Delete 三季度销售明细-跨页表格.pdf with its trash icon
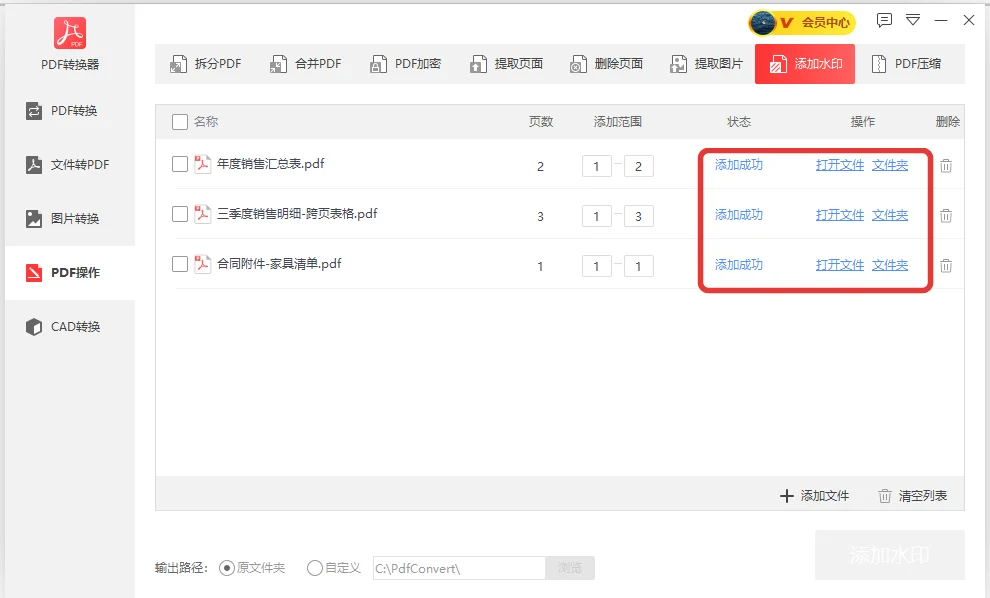The height and width of the screenshot is (598, 990). pos(946,216)
